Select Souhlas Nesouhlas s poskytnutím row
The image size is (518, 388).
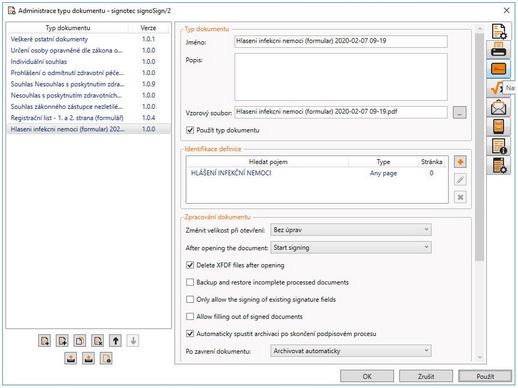[88, 84]
